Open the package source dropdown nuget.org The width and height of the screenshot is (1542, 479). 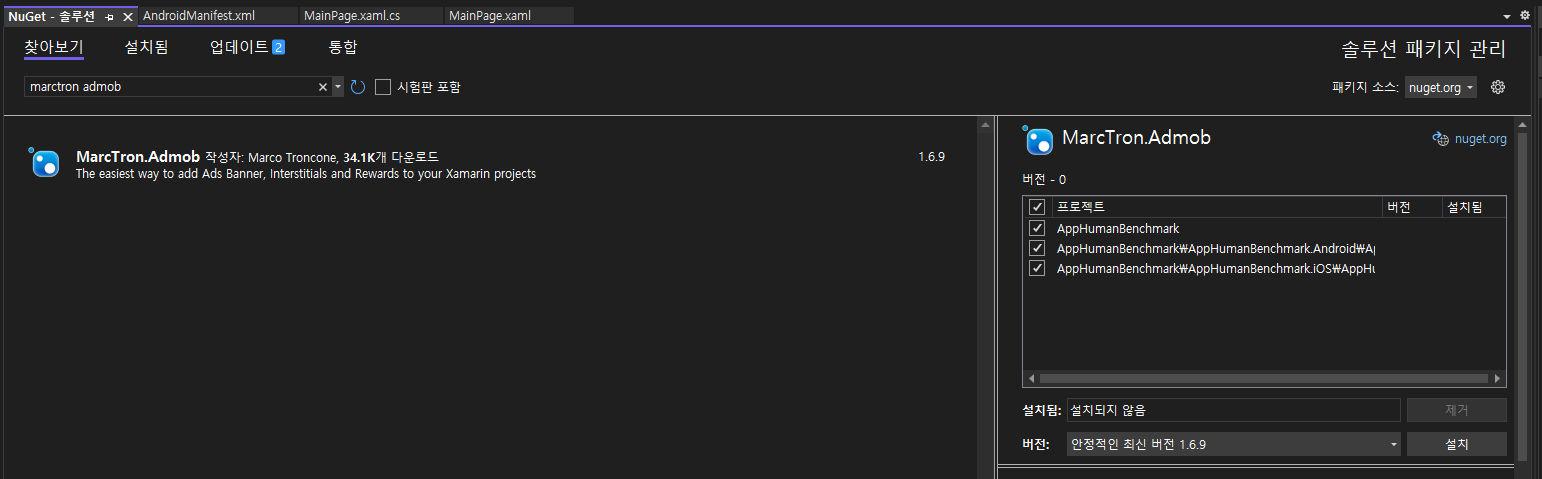[1440, 87]
